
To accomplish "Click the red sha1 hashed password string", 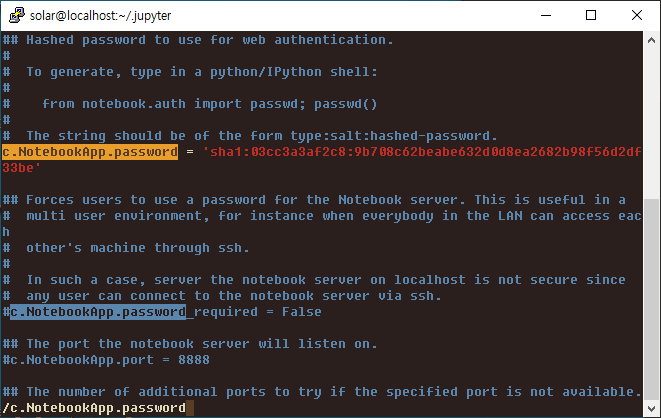I will [x=422, y=152].
